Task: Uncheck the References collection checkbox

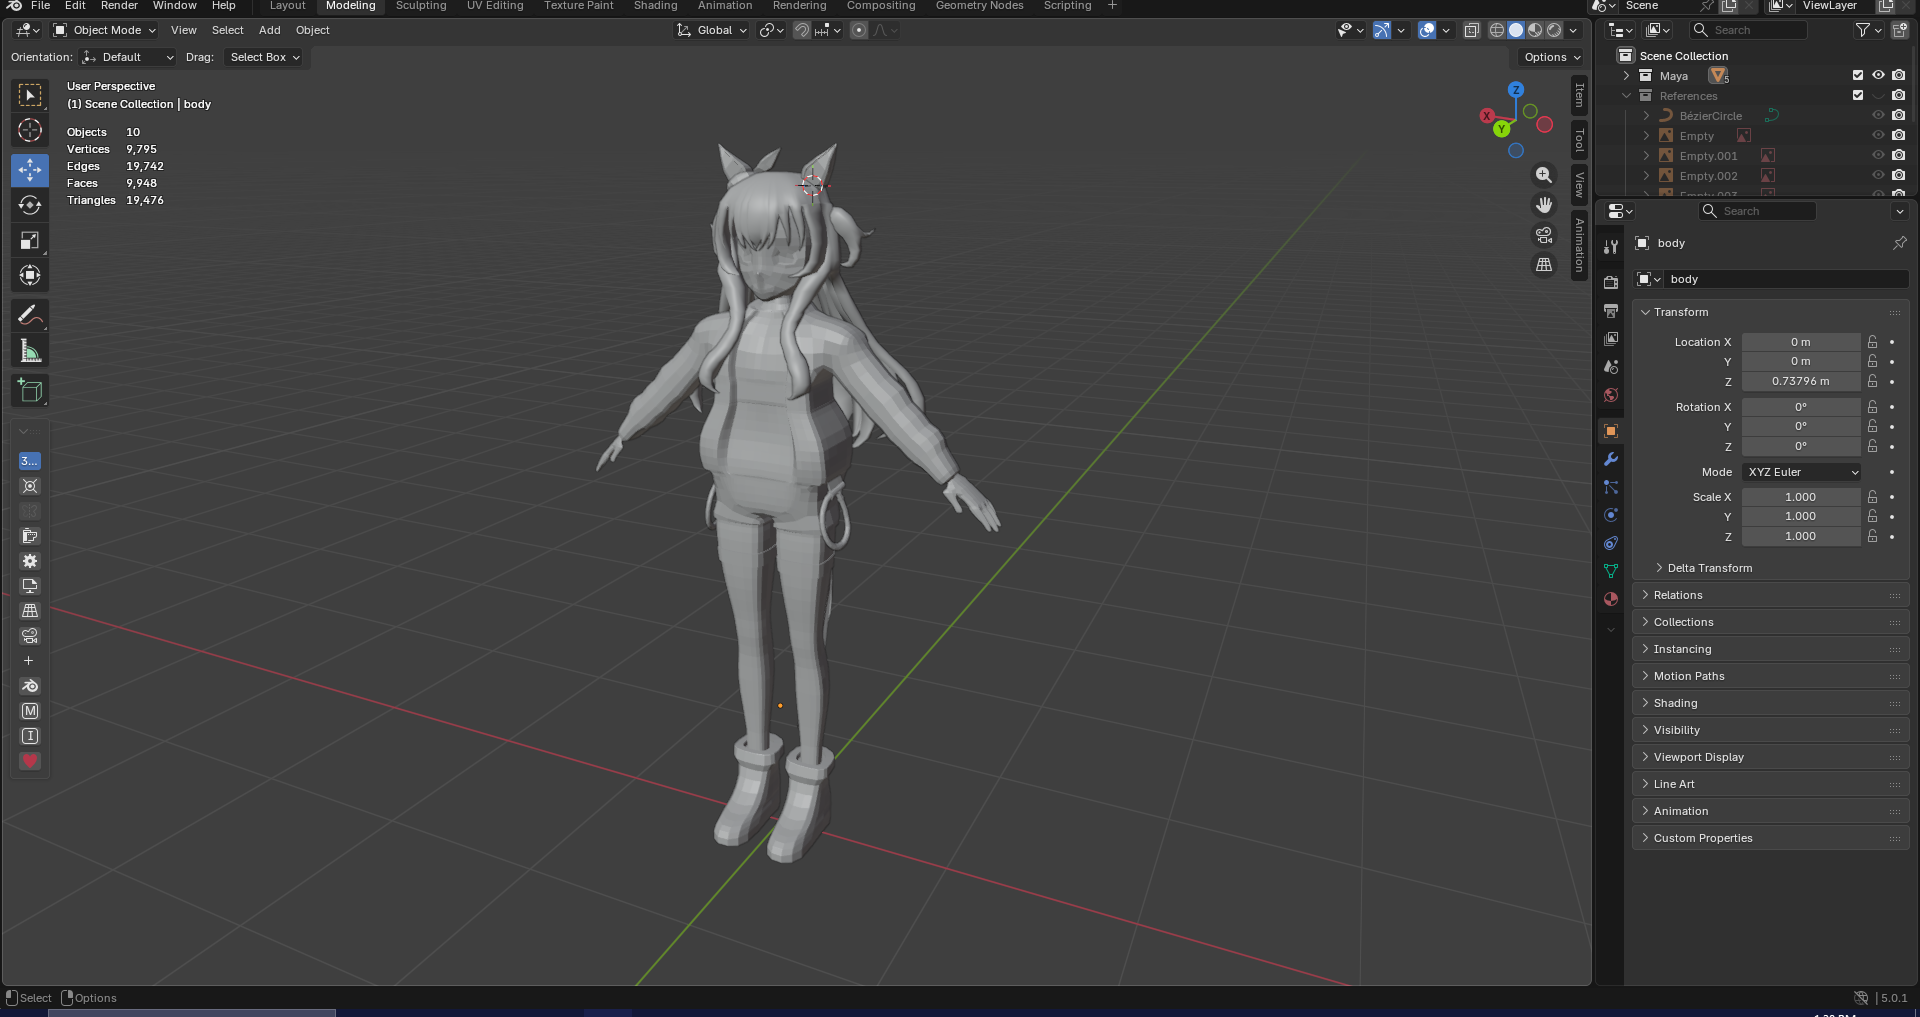Action: [x=1858, y=96]
